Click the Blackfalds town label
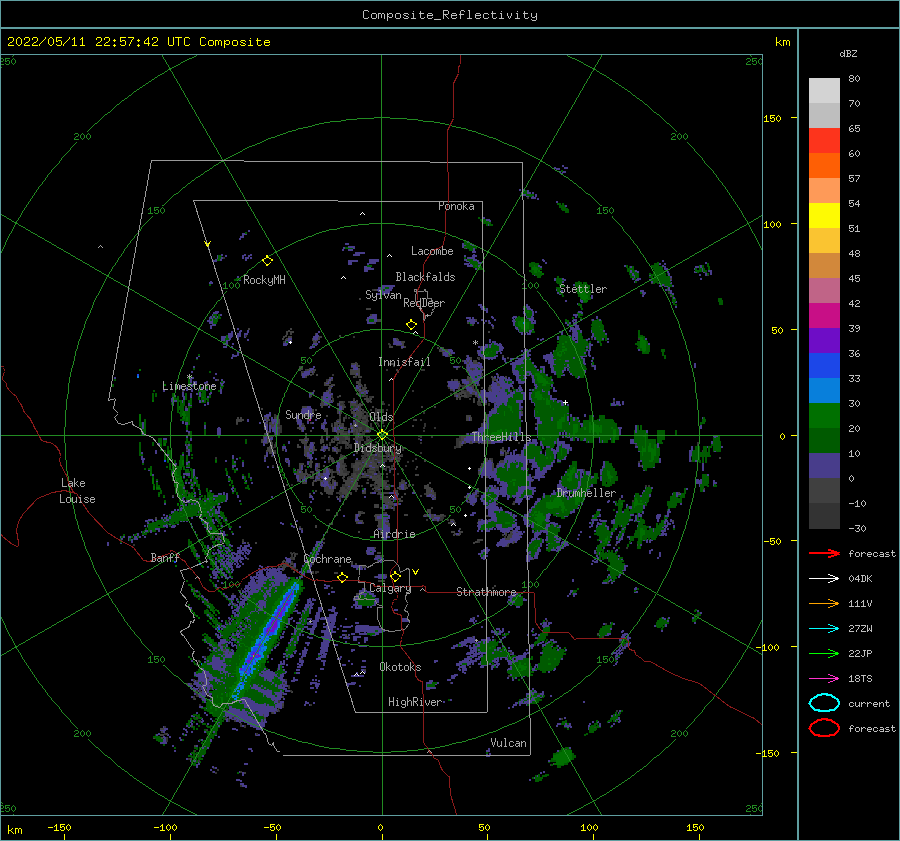The width and height of the screenshot is (900, 841). click(425, 277)
